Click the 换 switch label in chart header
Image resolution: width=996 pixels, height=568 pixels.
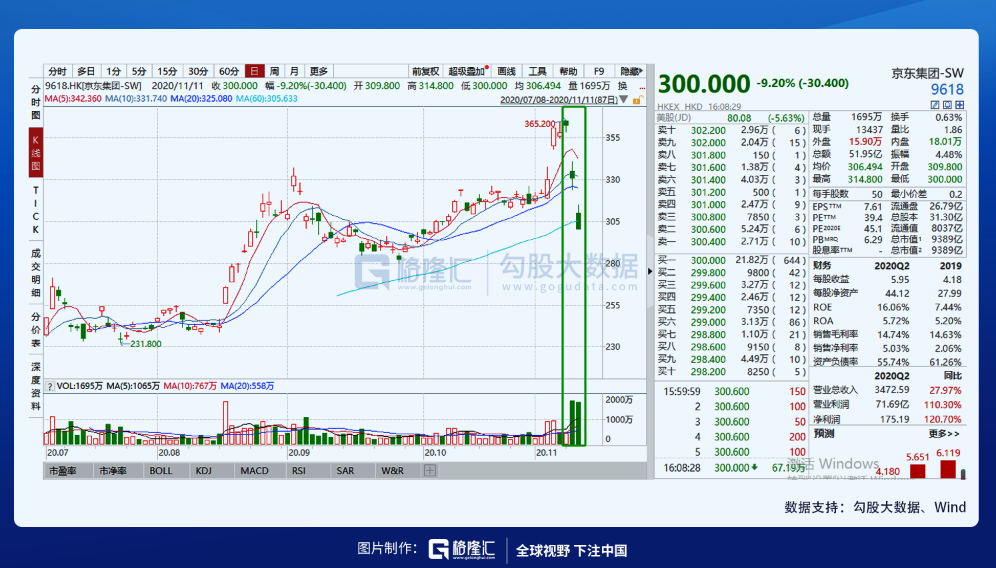(623, 86)
